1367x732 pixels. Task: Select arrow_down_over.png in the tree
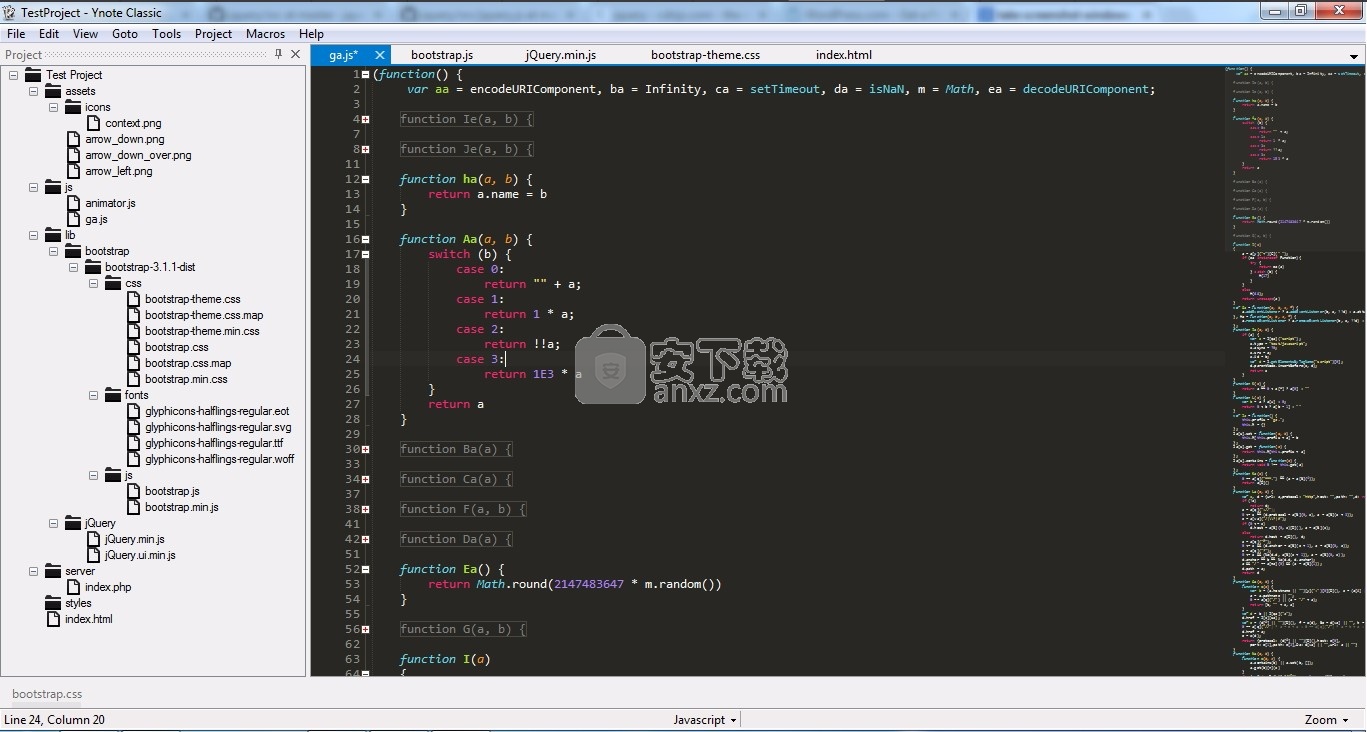tap(138, 155)
